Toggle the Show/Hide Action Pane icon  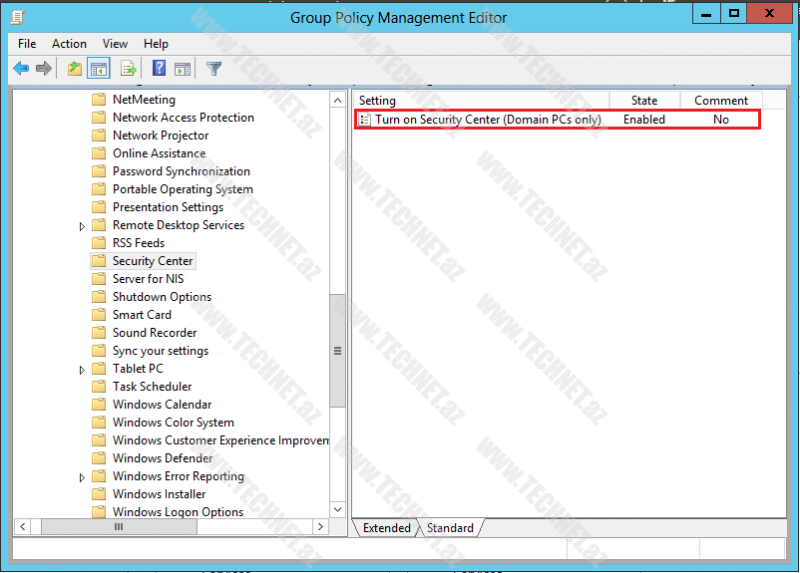[x=182, y=69]
